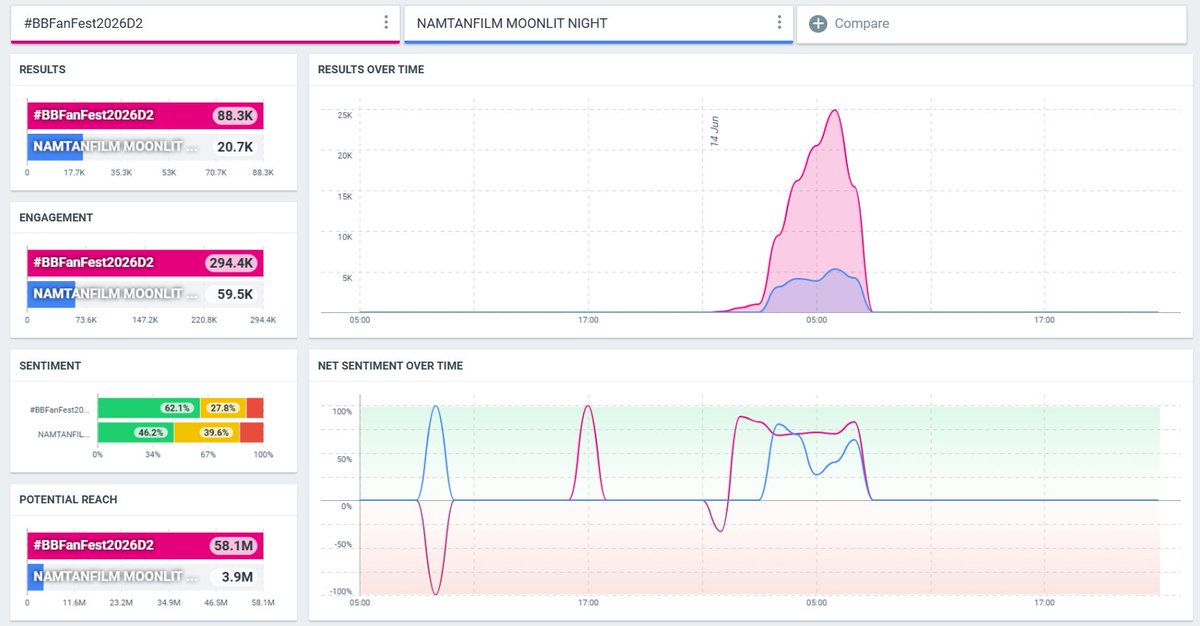Click the ENGAGEMENT panel heading
The height and width of the screenshot is (626, 1200).
click(56, 217)
